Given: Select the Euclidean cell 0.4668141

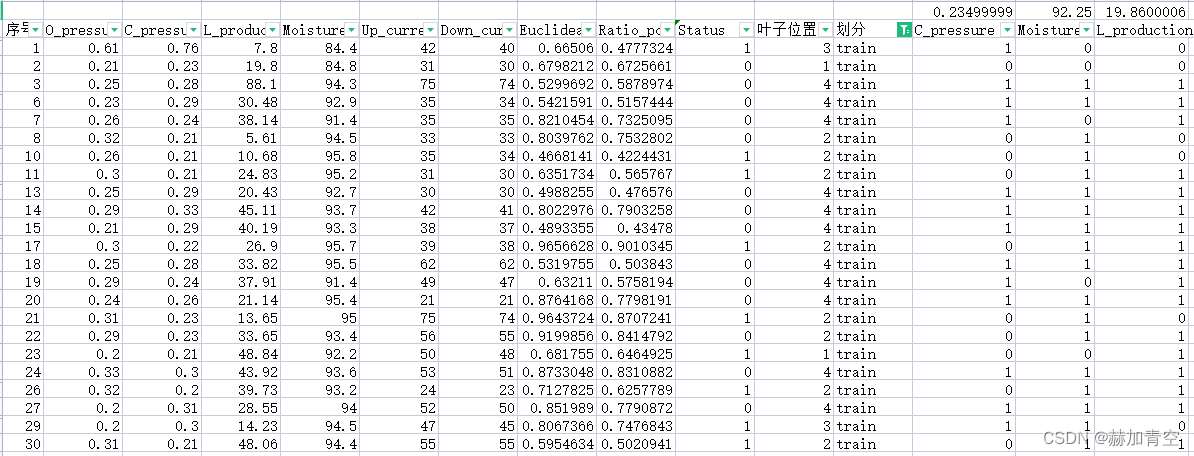Looking at the screenshot, I should [x=557, y=156].
